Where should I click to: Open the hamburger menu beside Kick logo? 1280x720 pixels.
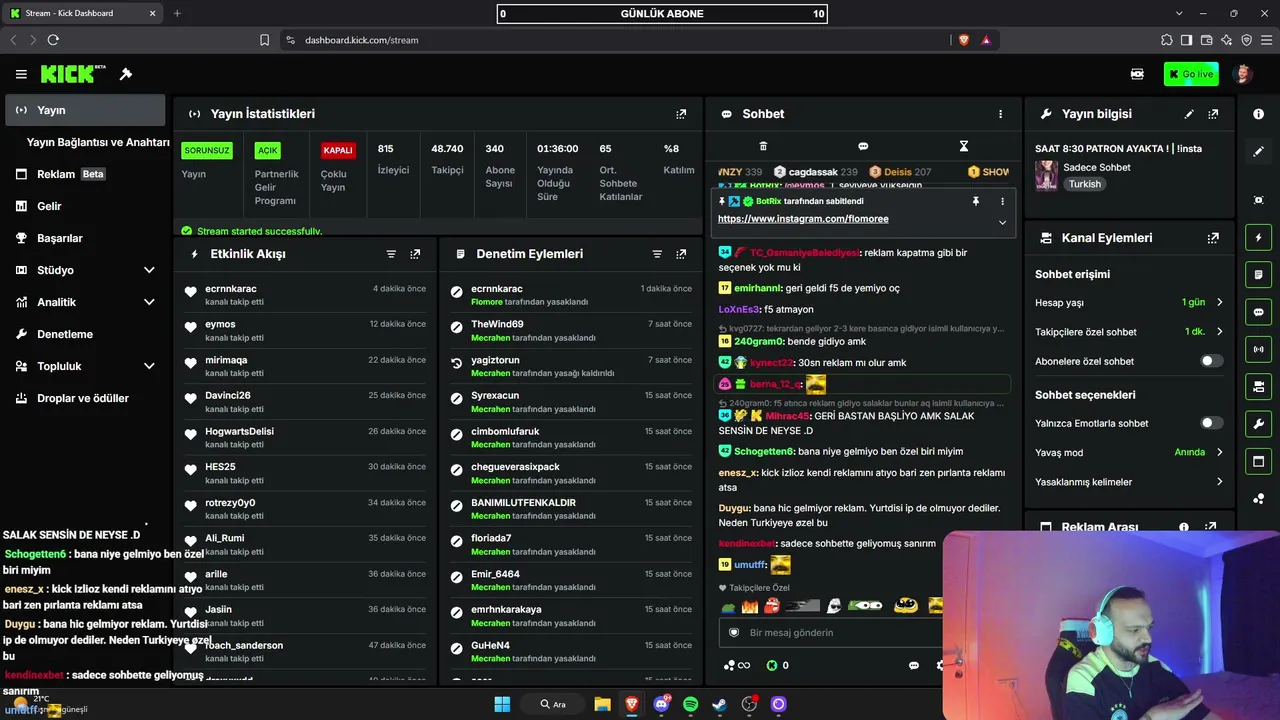pos(21,74)
